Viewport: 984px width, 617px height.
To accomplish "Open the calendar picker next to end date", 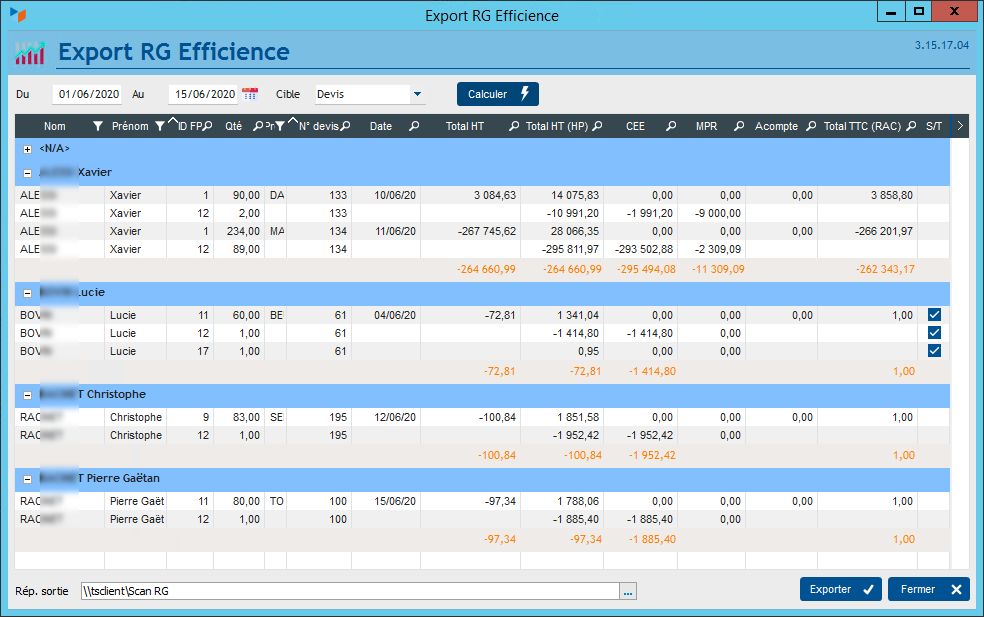I will point(250,94).
